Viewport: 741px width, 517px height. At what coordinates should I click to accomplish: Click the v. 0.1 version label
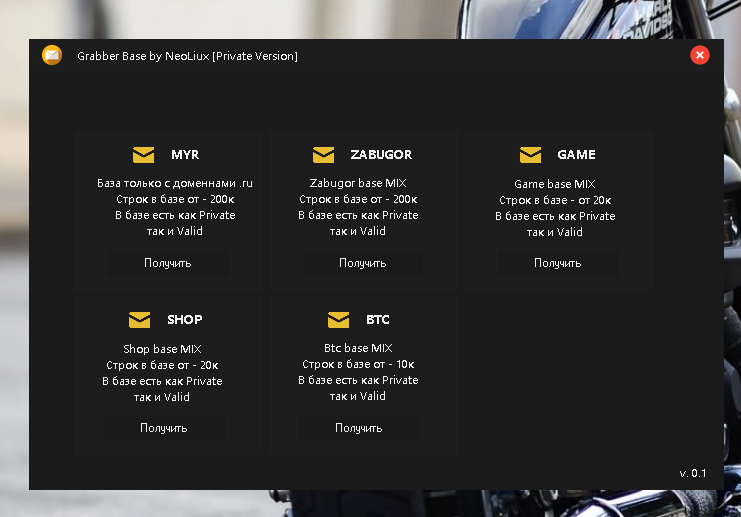[x=692, y=473]
